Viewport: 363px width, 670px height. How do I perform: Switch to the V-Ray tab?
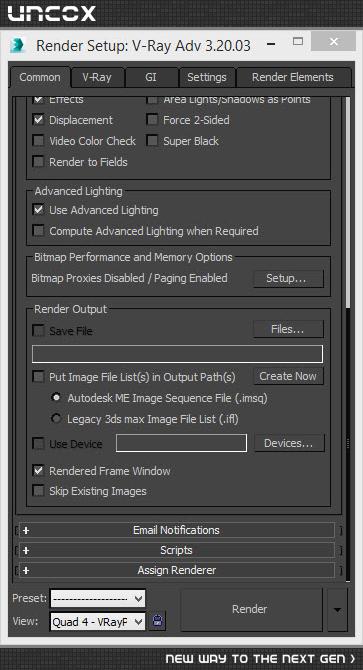[x=97, y=77]
